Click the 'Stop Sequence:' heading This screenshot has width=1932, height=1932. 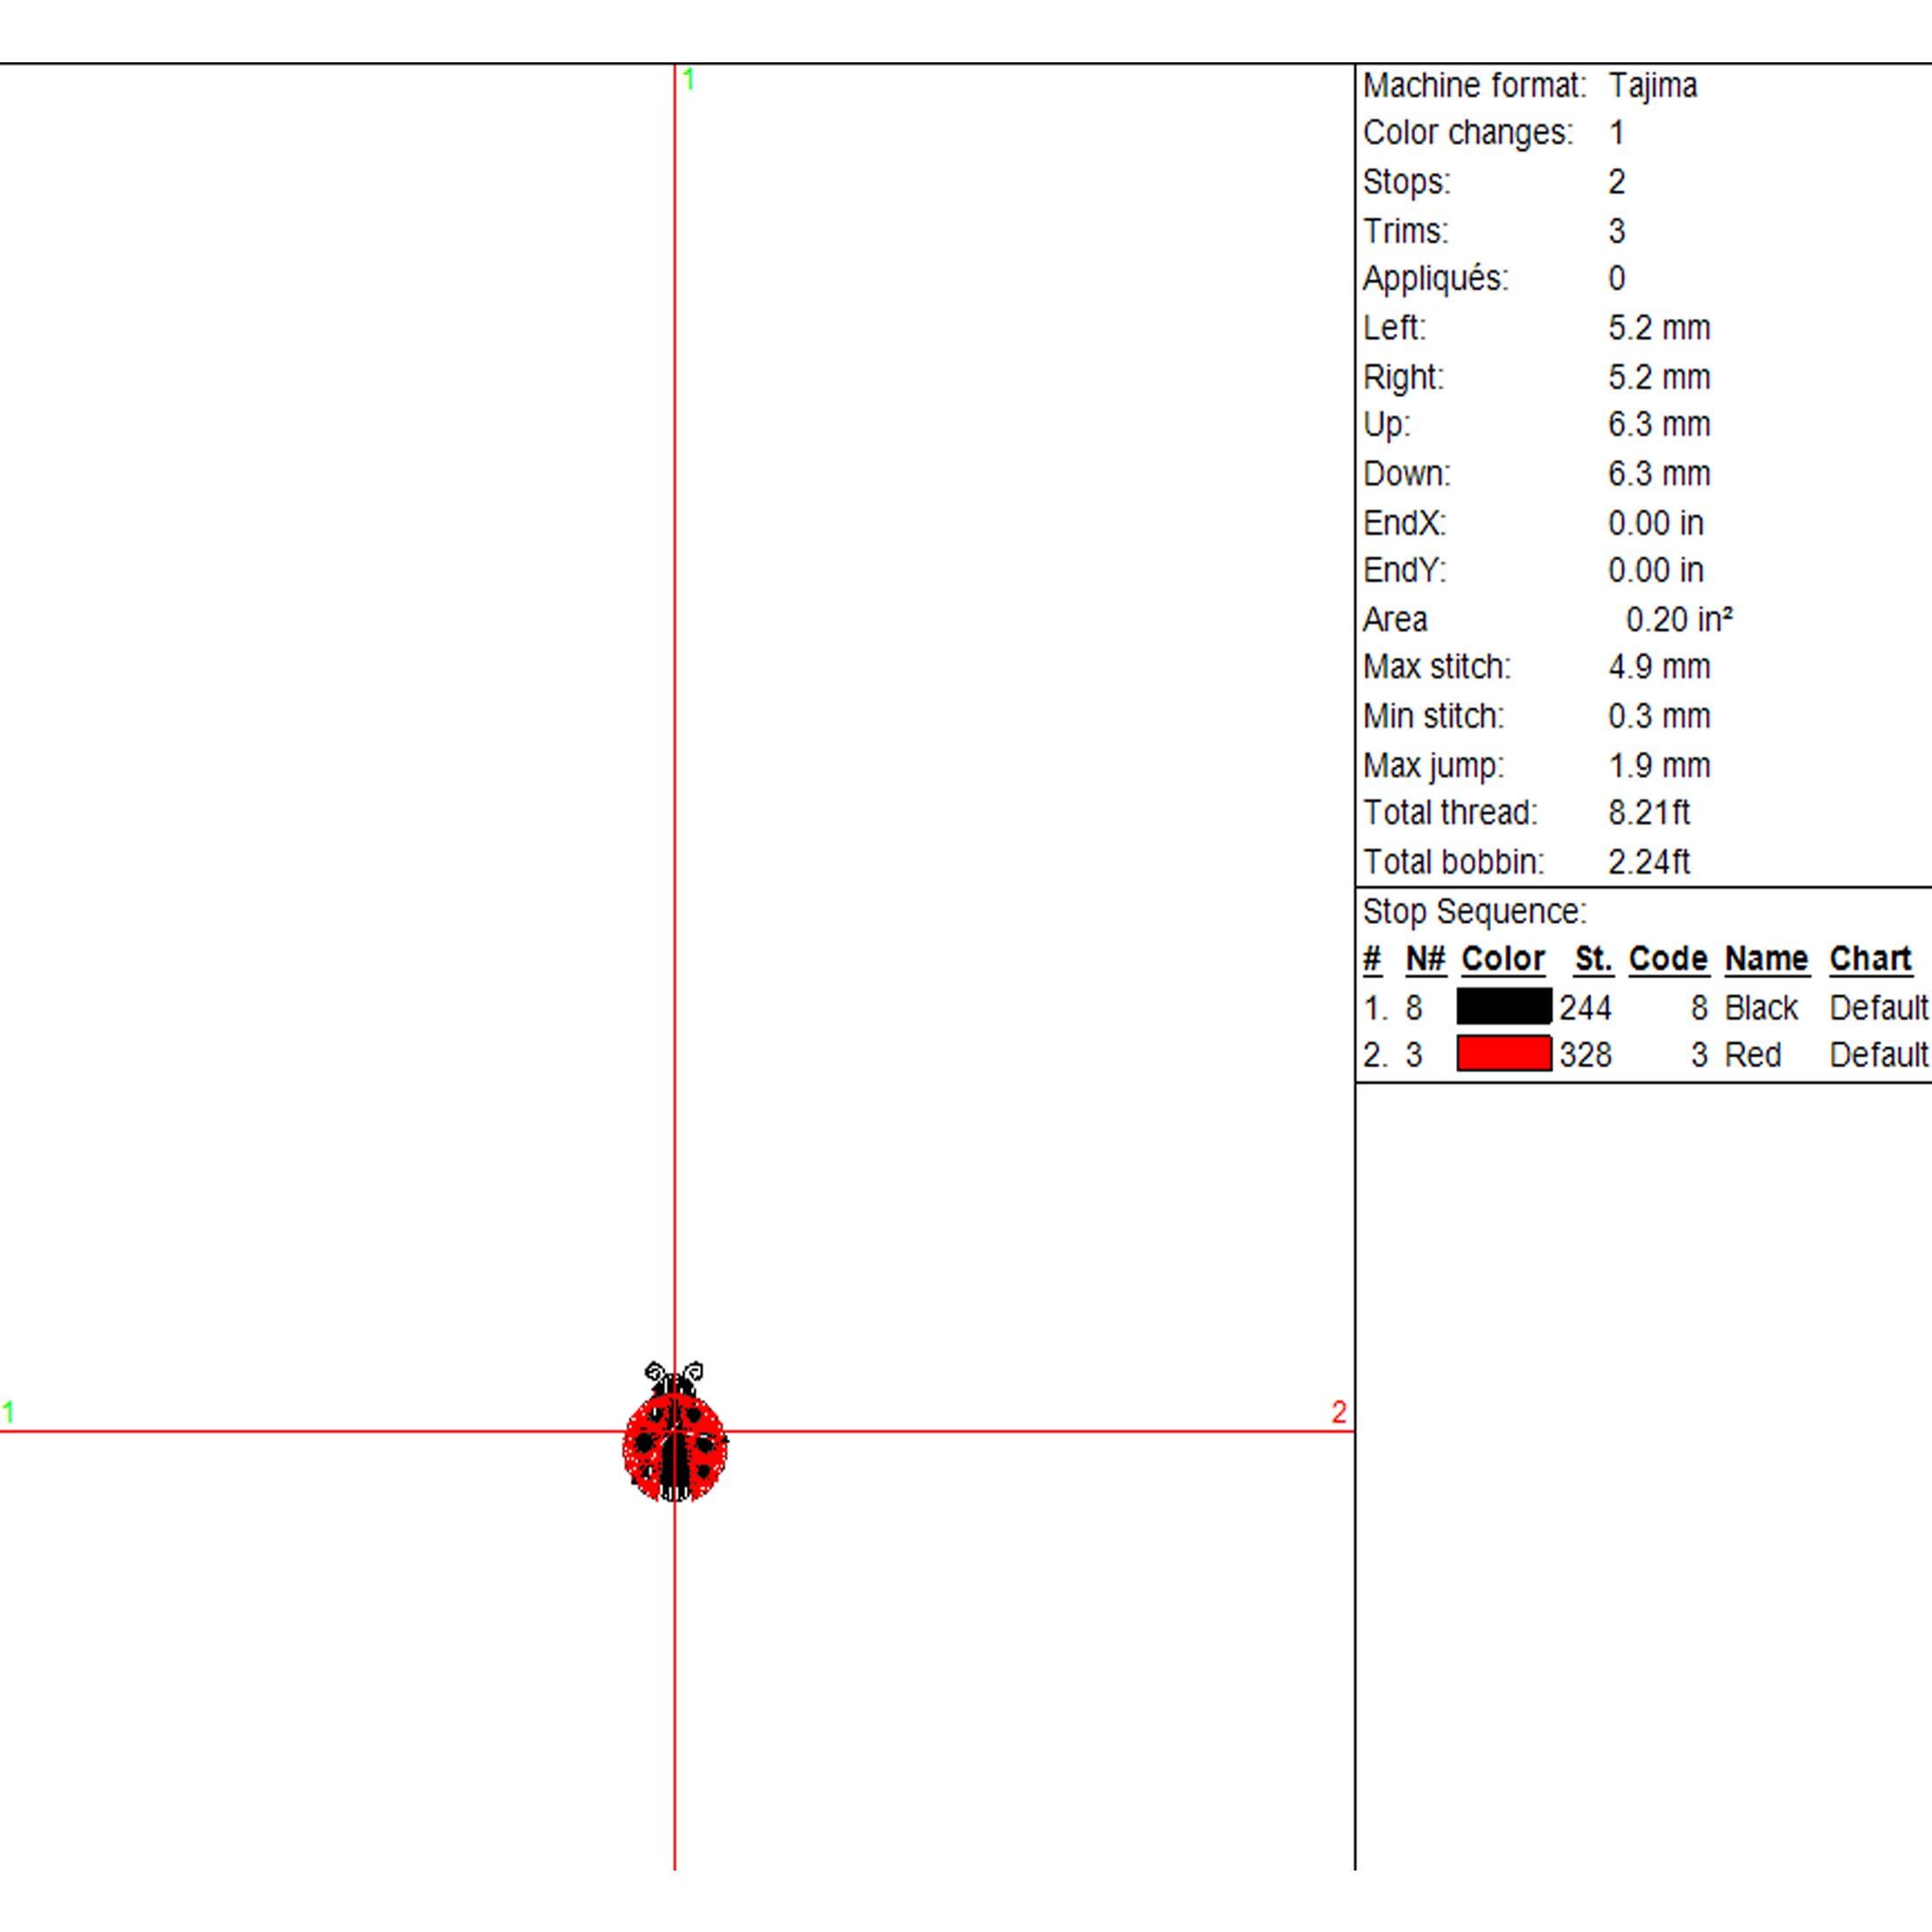pyautogui.click(x=1474, y=912)
